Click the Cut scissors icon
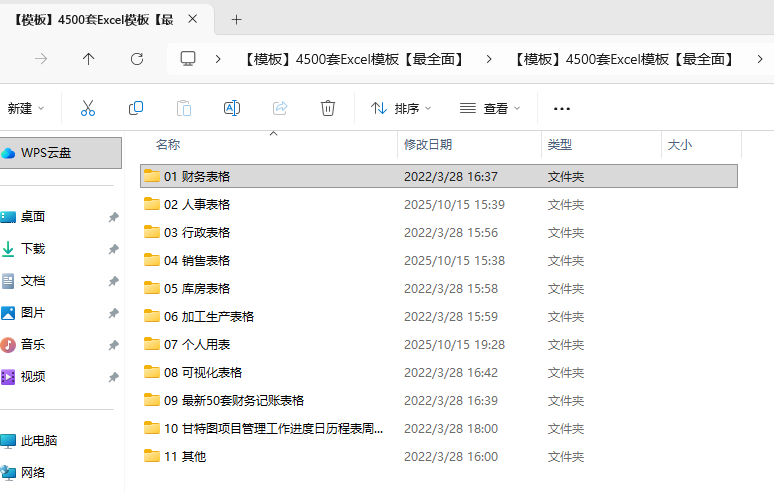774x493 pixels. [x=88, y=108]
